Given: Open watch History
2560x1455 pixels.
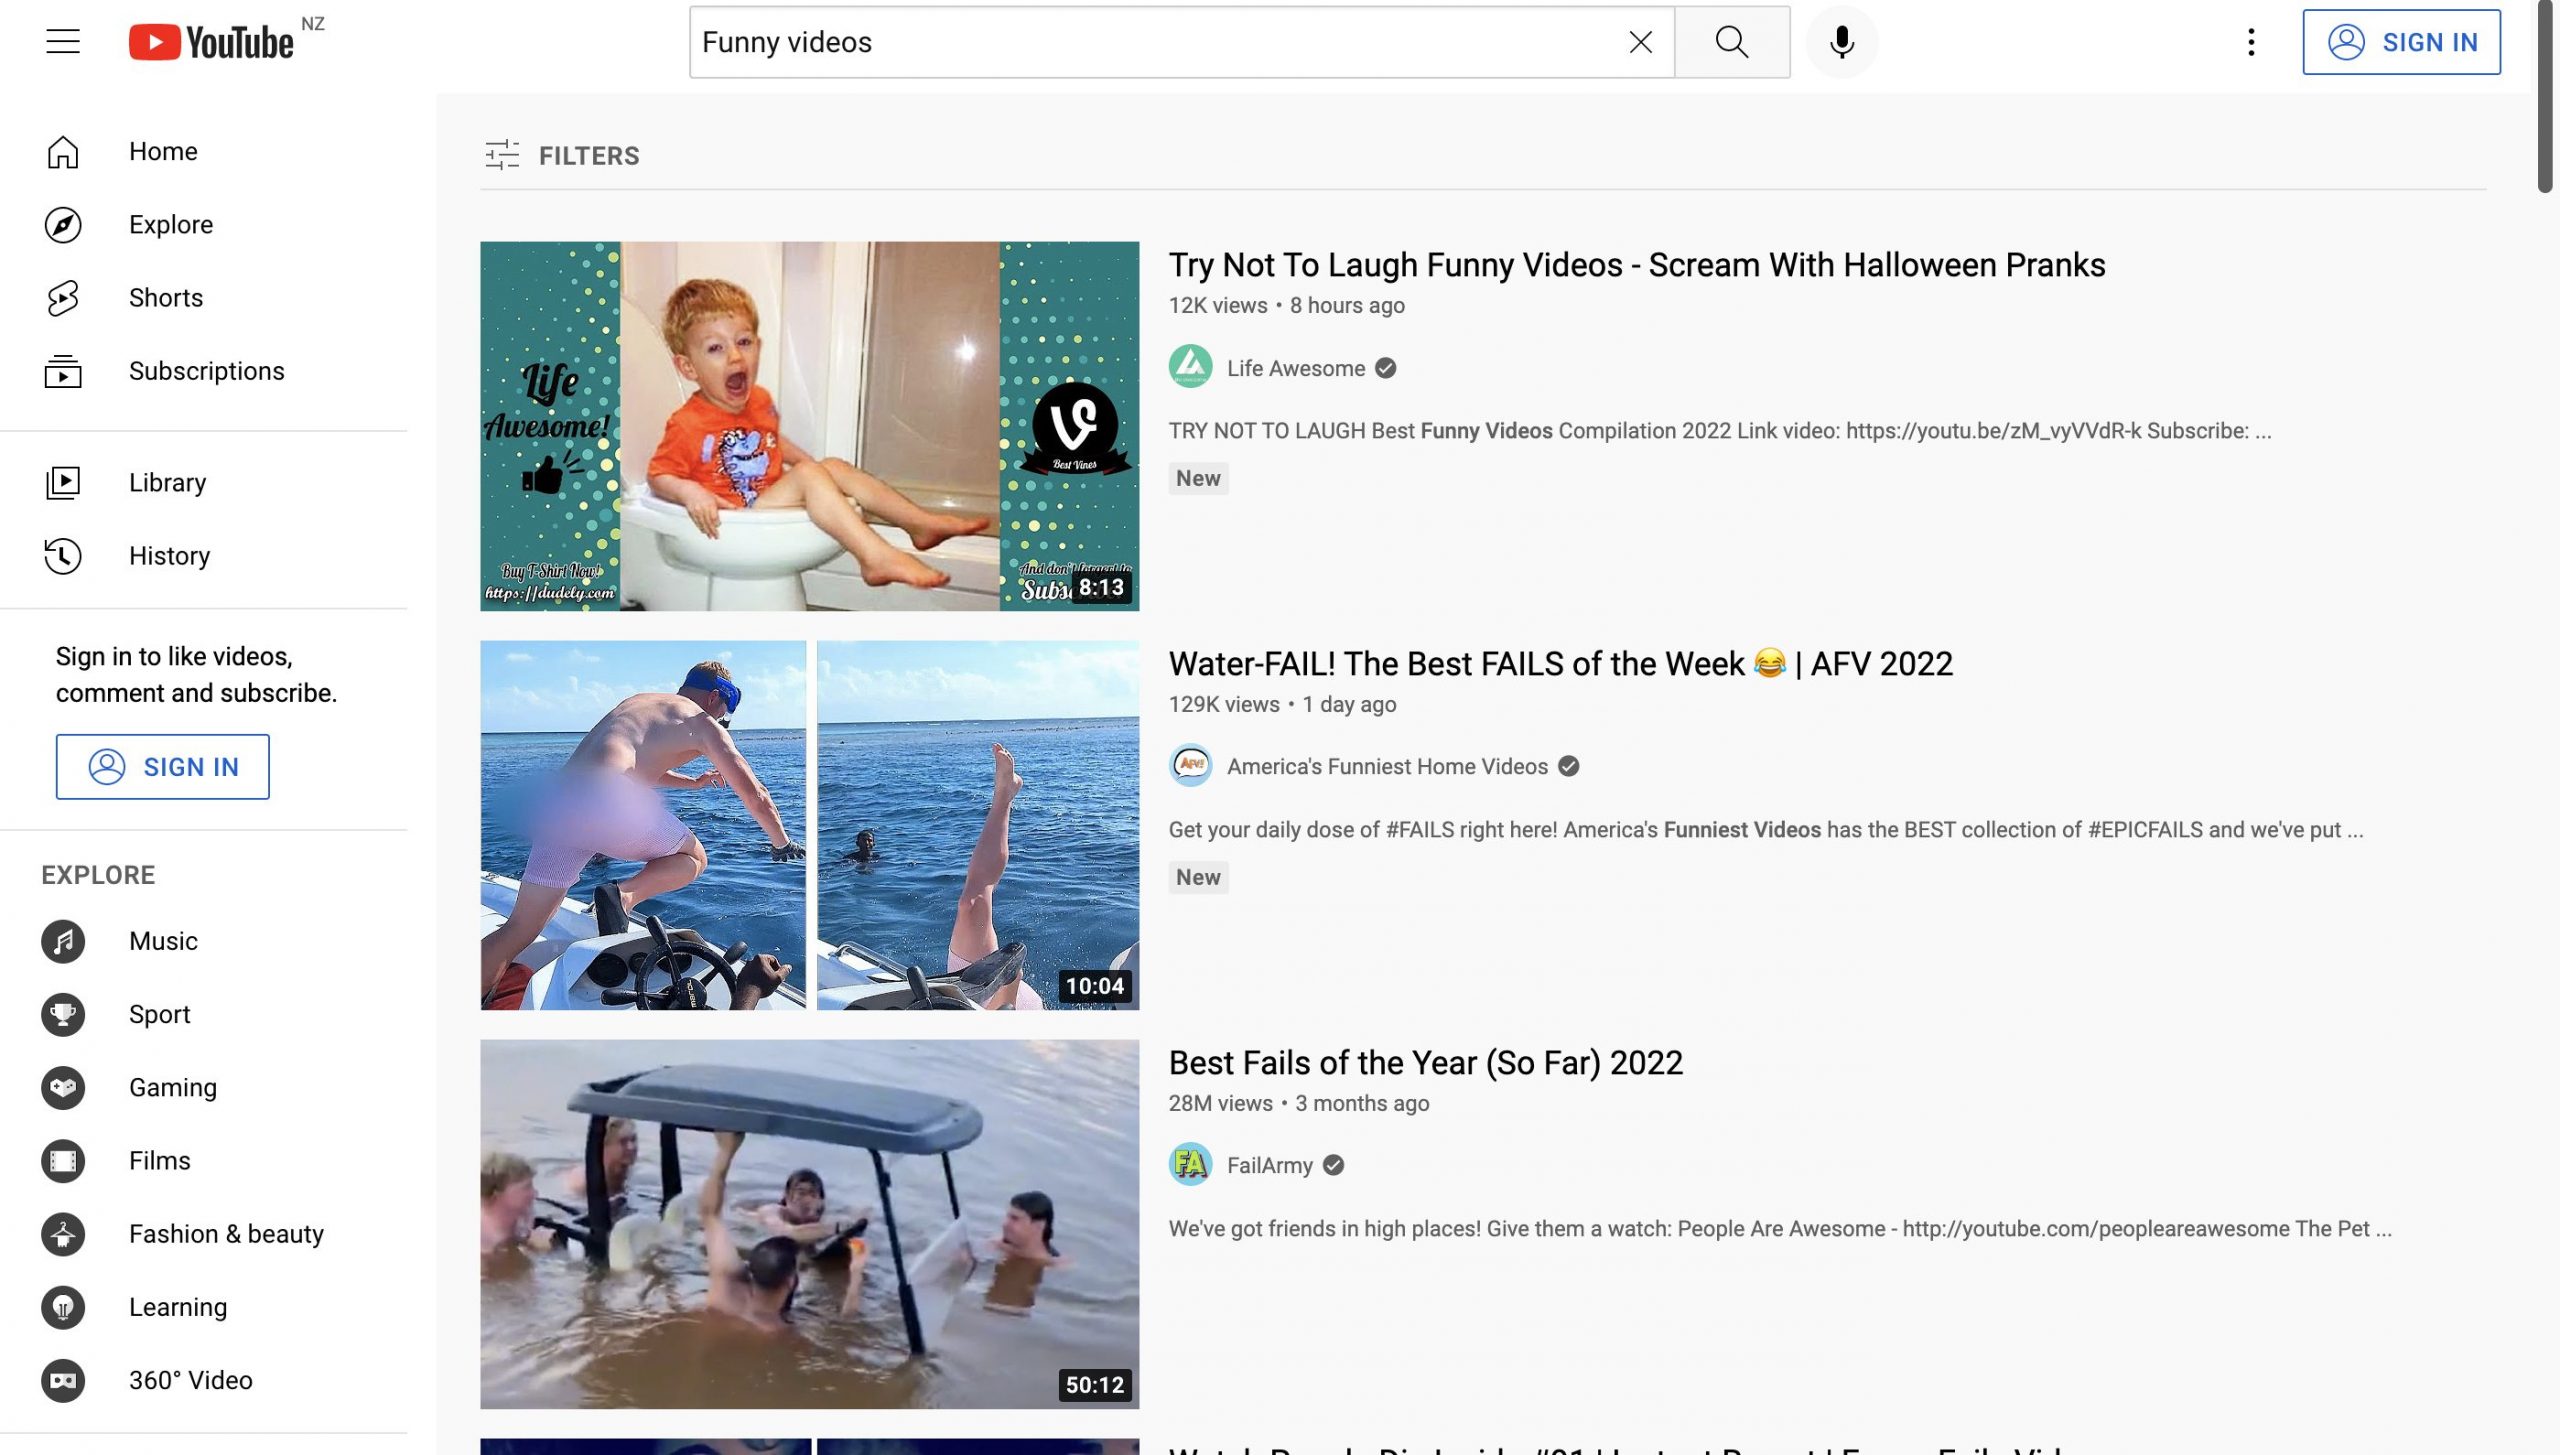Looking at the screenshot, I should tap(169, 556).
